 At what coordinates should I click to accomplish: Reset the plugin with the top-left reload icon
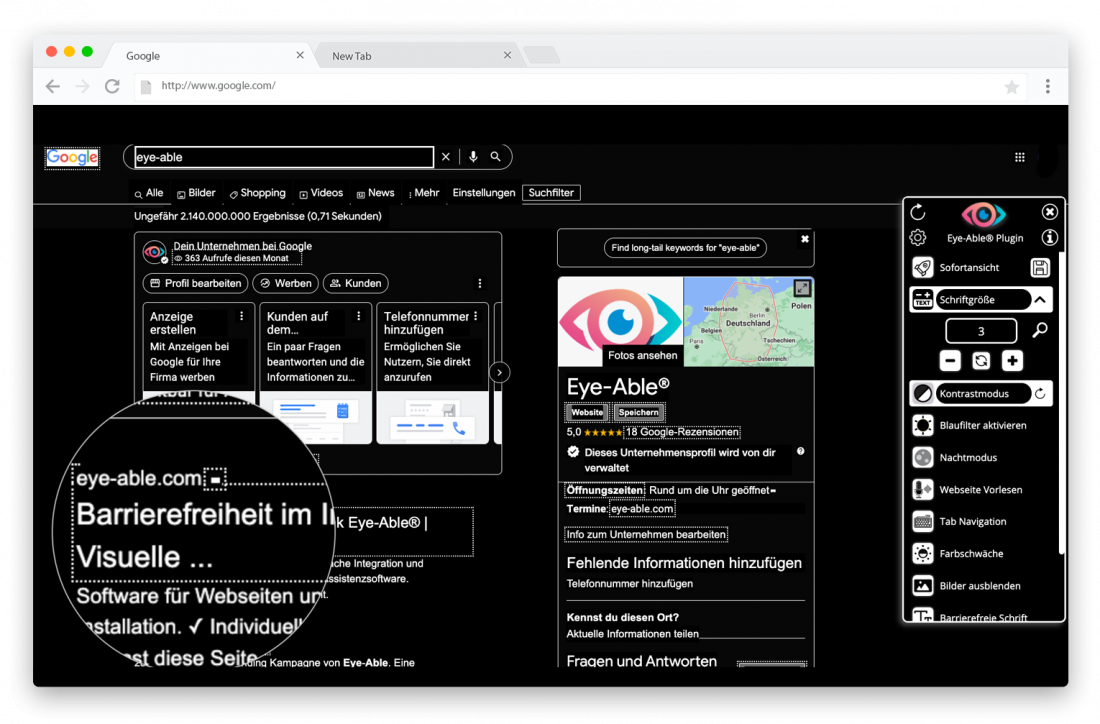[918, 212]
